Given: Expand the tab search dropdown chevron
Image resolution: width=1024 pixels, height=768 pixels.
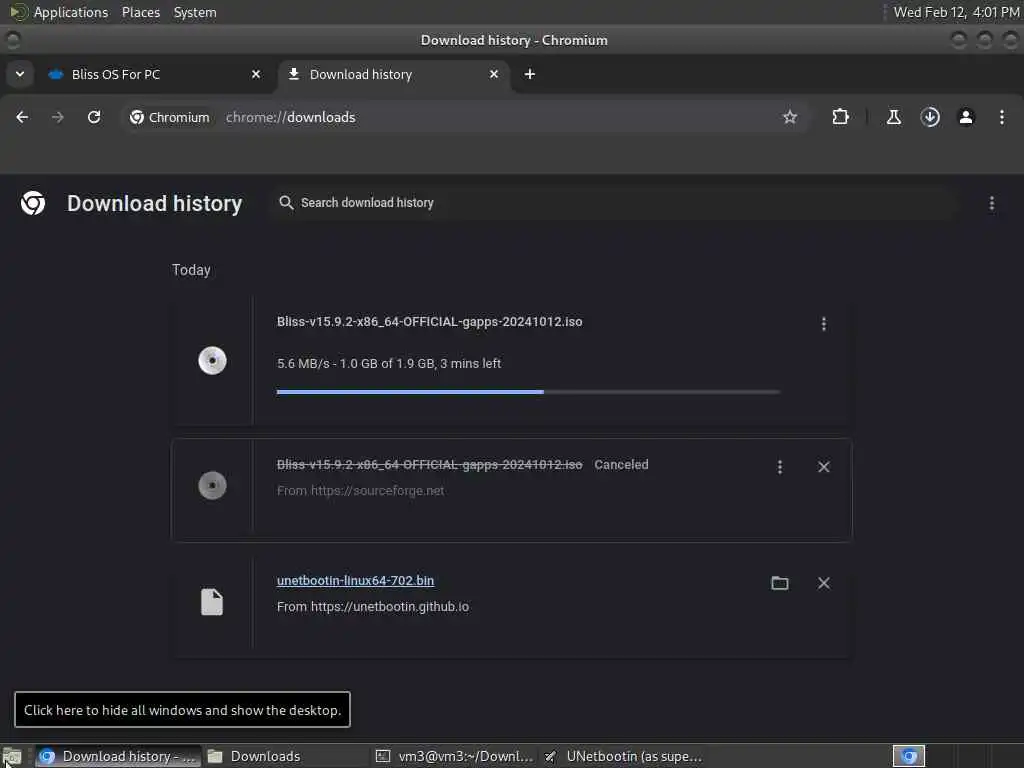Looking at the screenshot, I should 20,74.
